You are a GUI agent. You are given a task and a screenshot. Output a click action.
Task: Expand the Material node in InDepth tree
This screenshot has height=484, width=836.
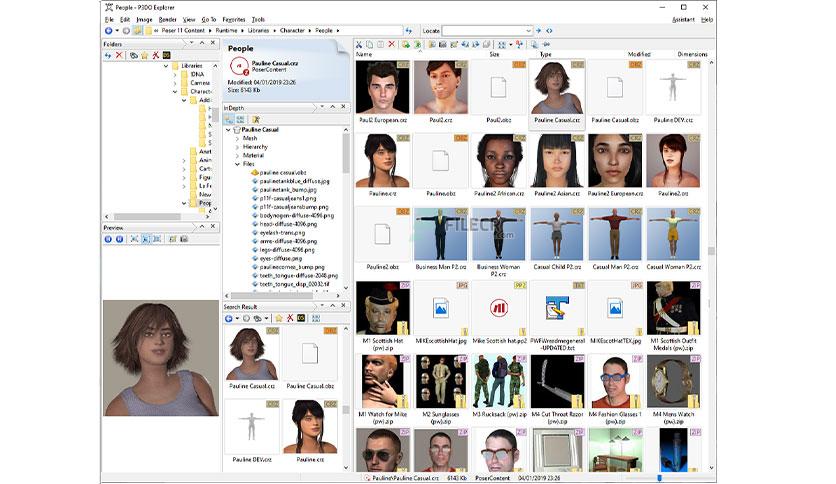pos(237,156)
